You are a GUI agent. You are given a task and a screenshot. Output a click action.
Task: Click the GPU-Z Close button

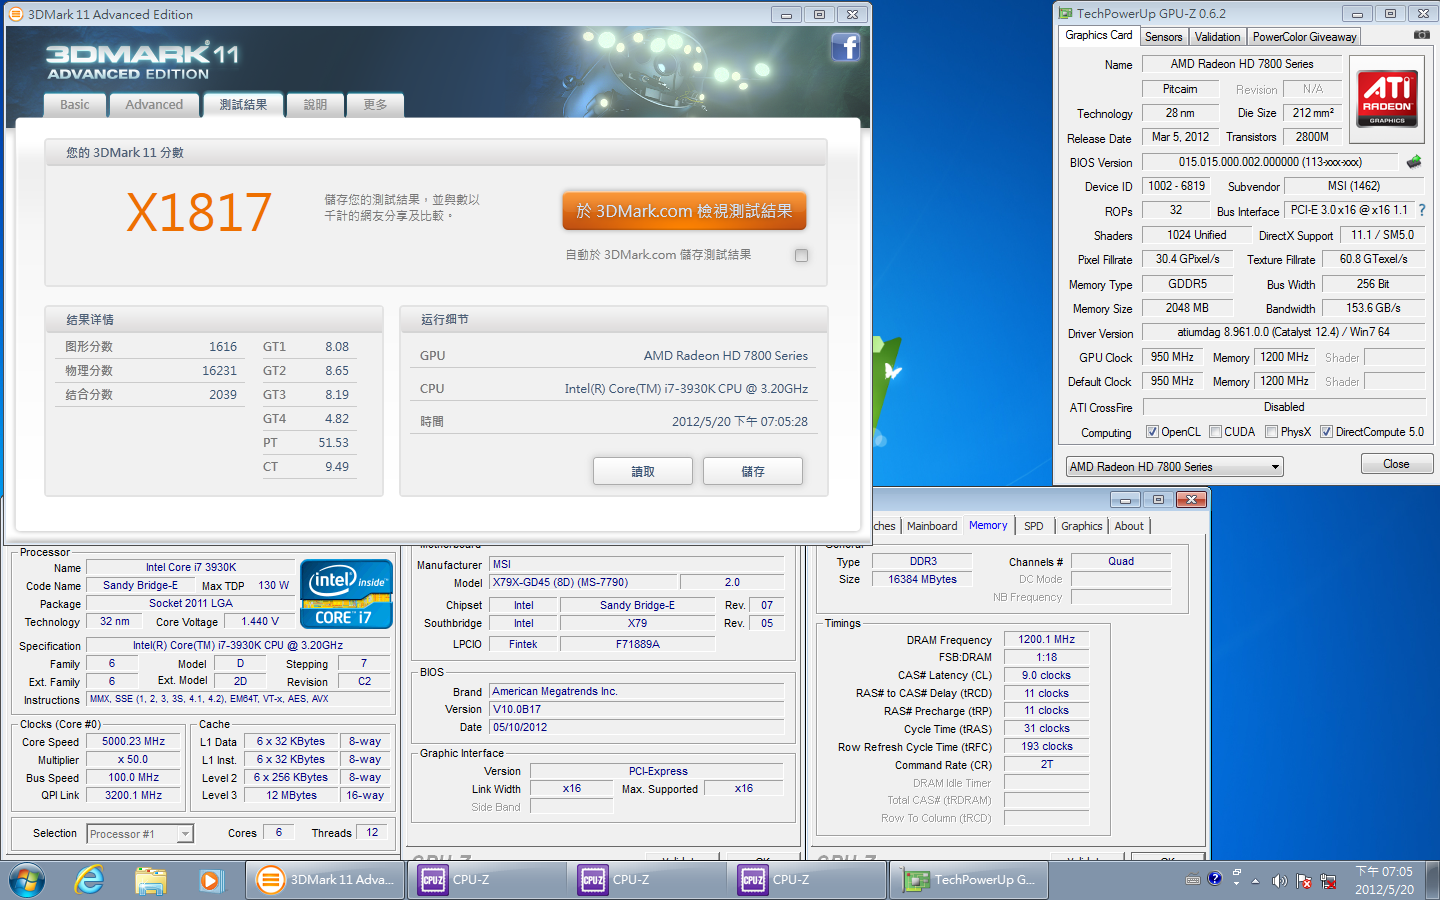(x=1396, y=464)
